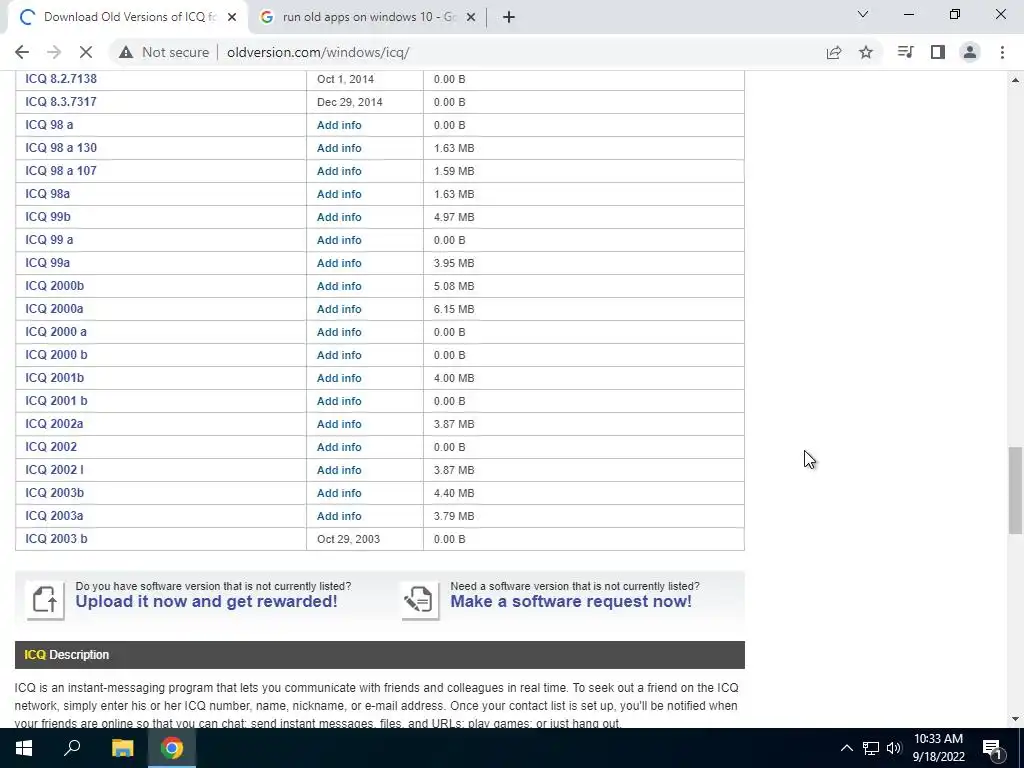
Task: Click the scrollbar up arrow
Action: (x=1015, y=80)
